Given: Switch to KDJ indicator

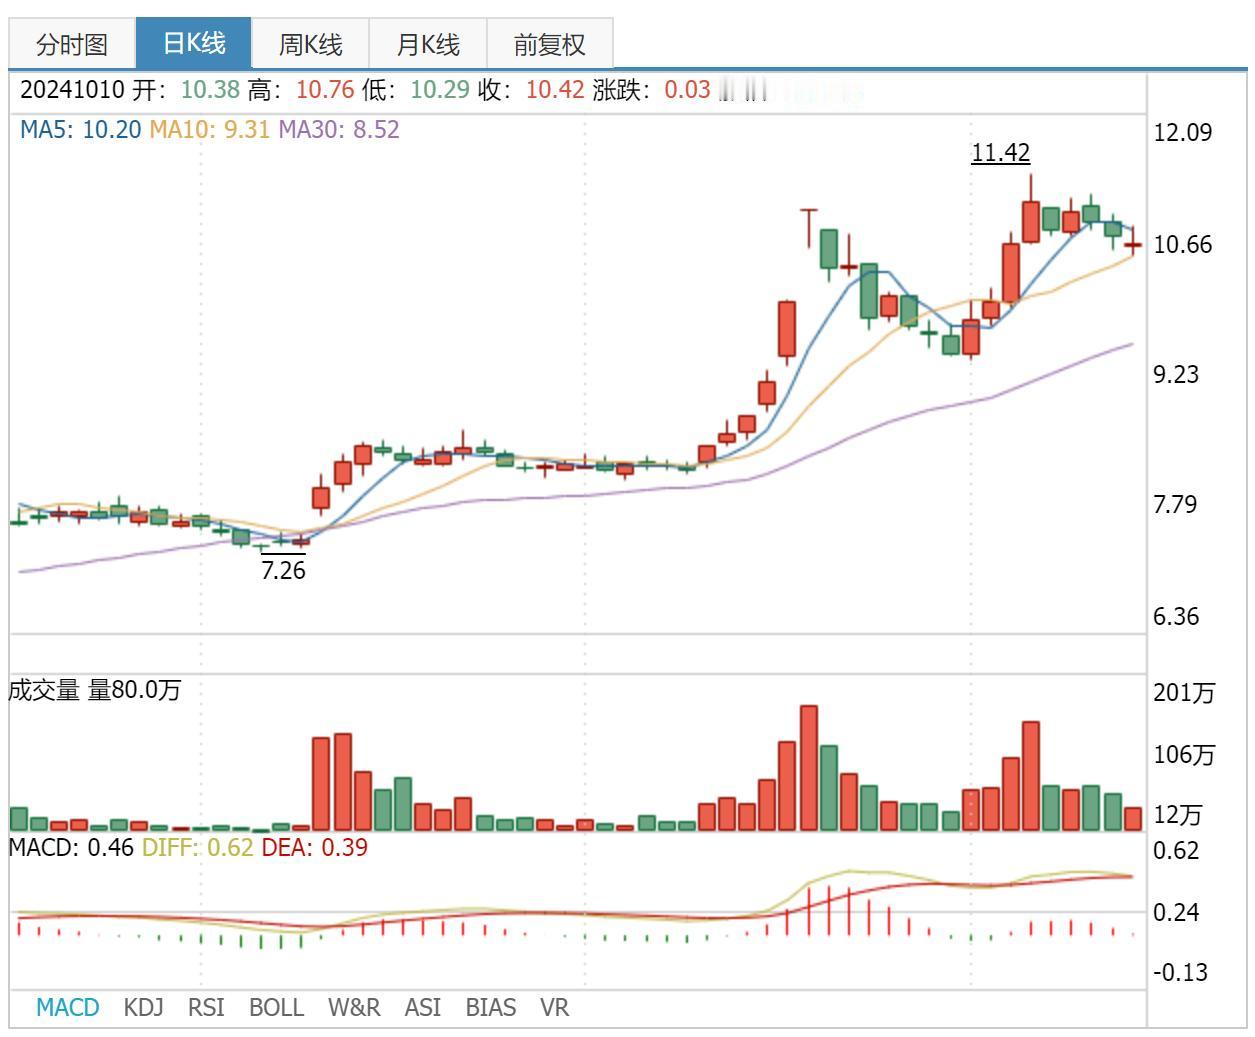Looking at the screenshot, I should 143,1007.
